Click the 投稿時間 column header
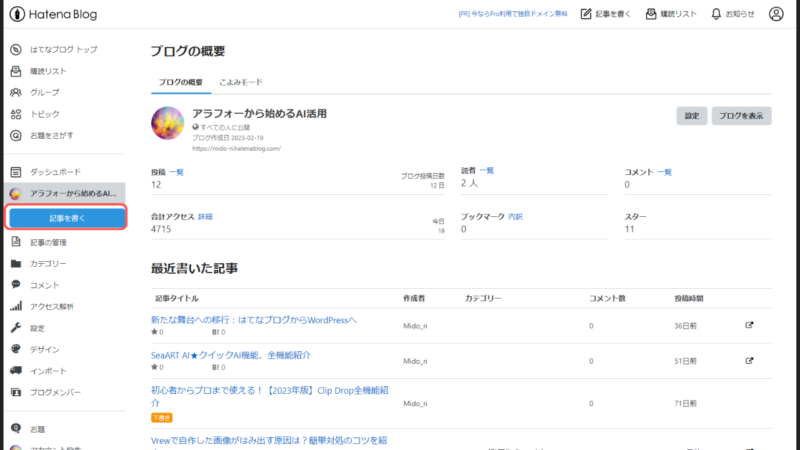This screenshot has width=800, height=450. (689, 298)
